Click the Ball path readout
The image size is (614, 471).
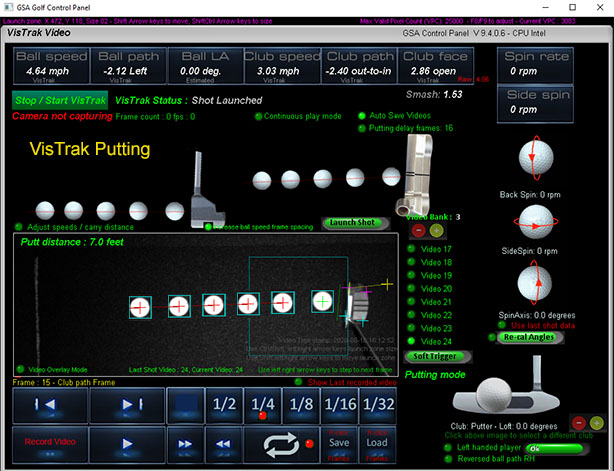(x=128, y=66)
